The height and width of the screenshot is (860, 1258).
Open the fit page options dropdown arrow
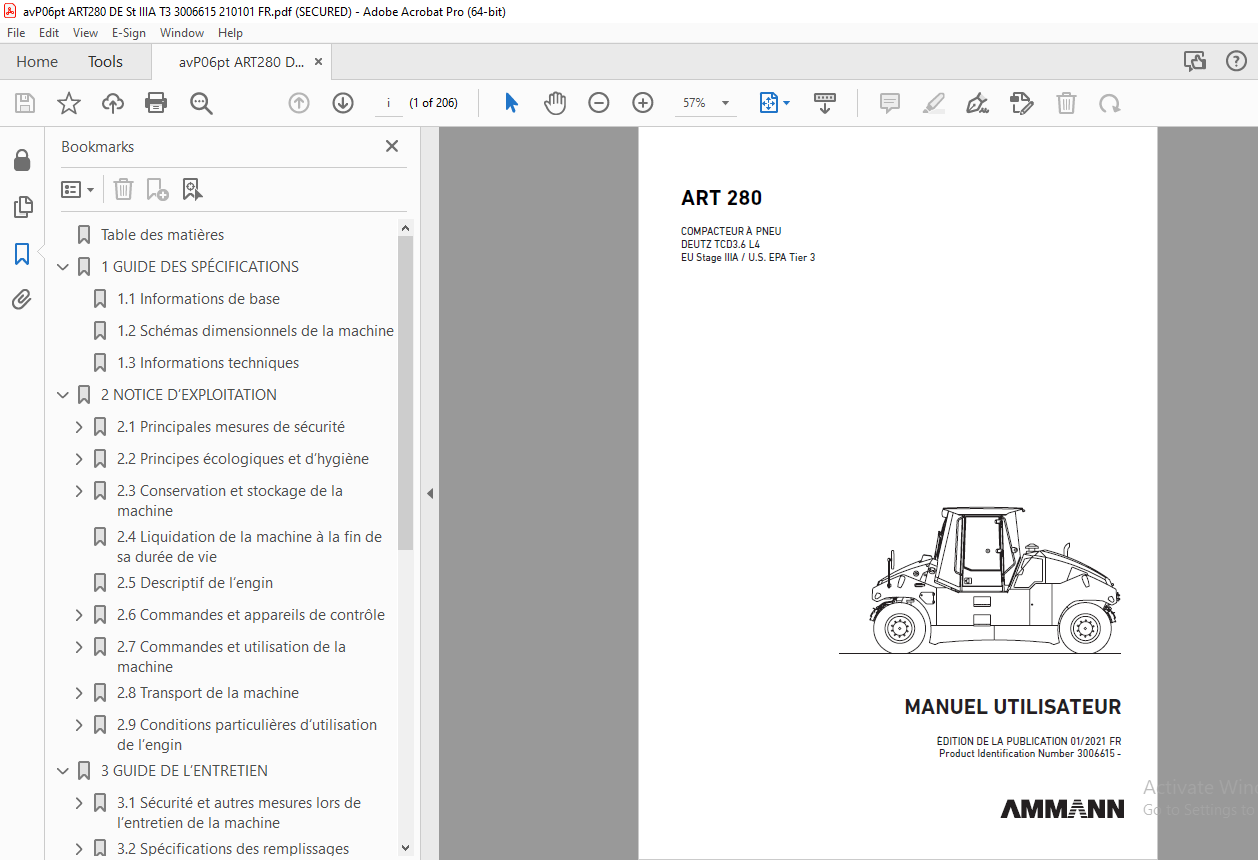click(x=786, y=103)
